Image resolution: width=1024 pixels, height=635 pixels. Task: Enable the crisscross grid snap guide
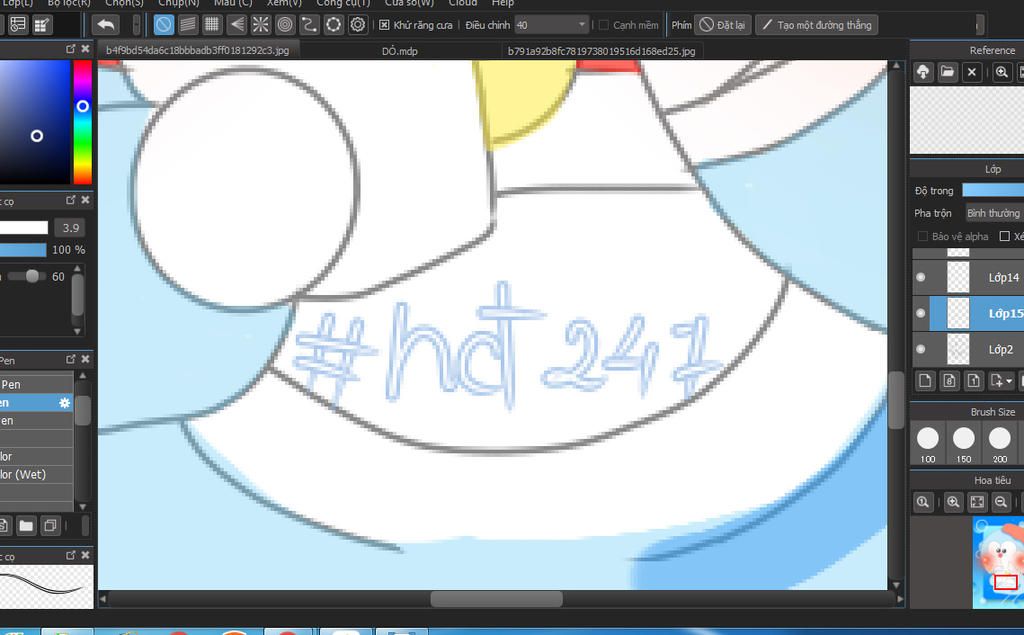(212, 25)
